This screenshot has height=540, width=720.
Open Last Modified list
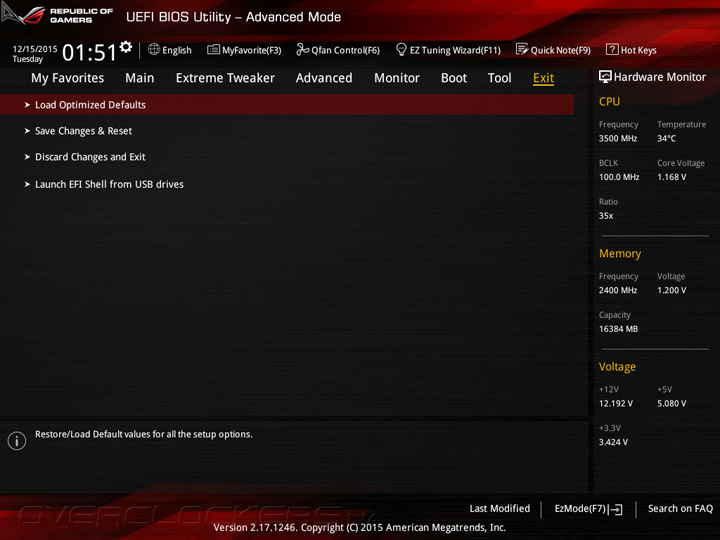(500, 509)
